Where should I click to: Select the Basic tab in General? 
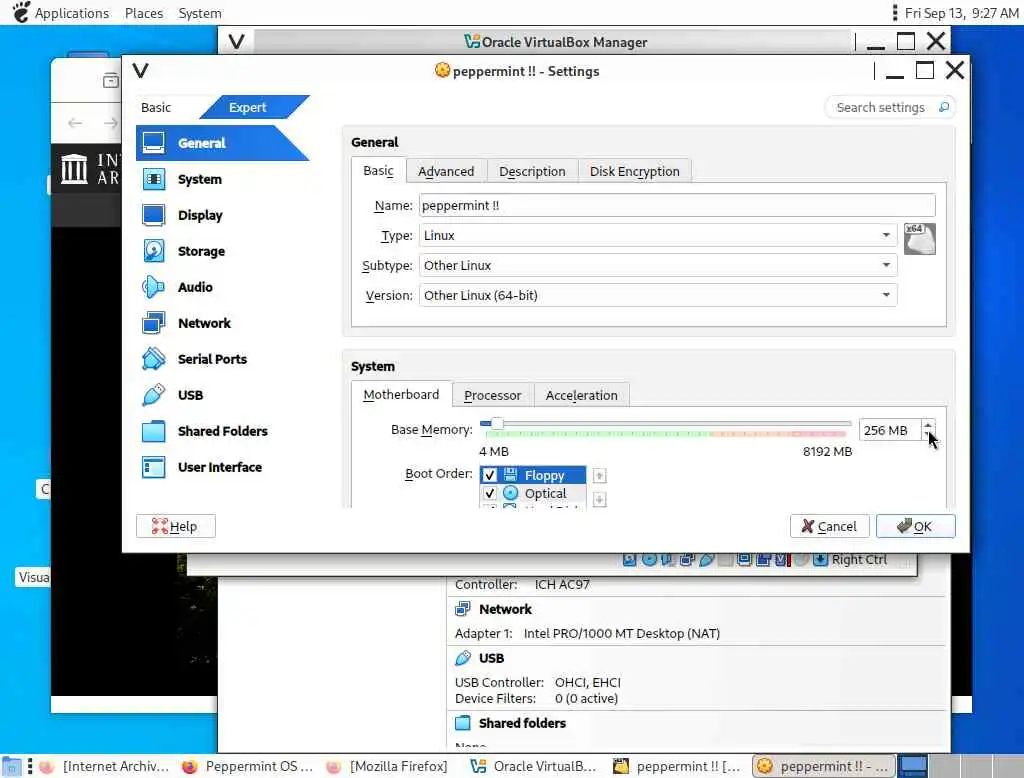(x=378, y=170)
